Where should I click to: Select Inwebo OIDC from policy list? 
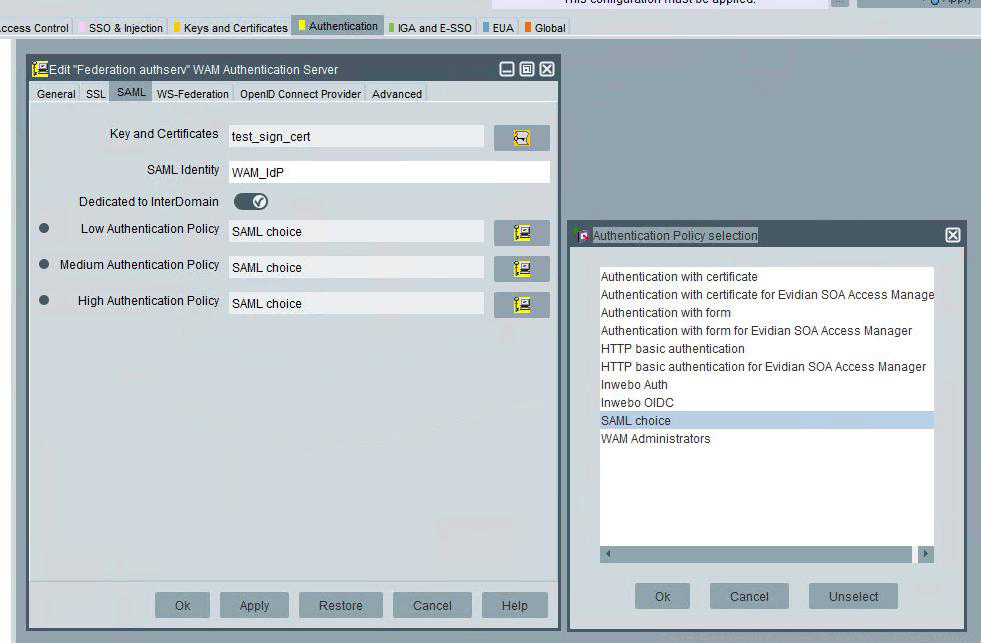click(x=637, y=403)
